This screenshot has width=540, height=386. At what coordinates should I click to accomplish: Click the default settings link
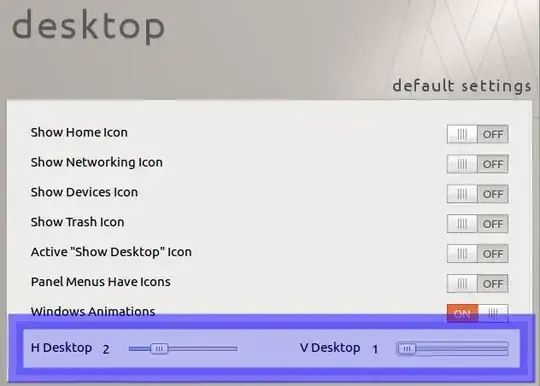point(462,86)
